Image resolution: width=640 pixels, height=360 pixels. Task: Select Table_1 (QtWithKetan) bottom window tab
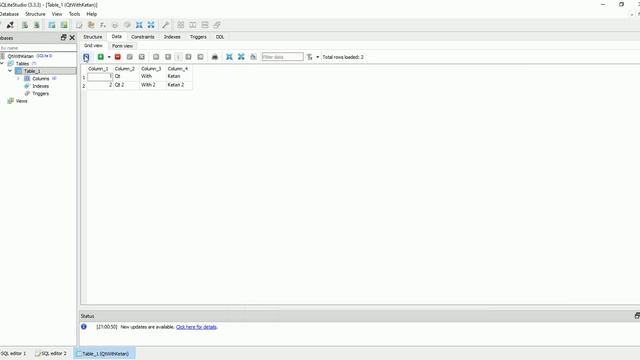[x=104, y=353]
